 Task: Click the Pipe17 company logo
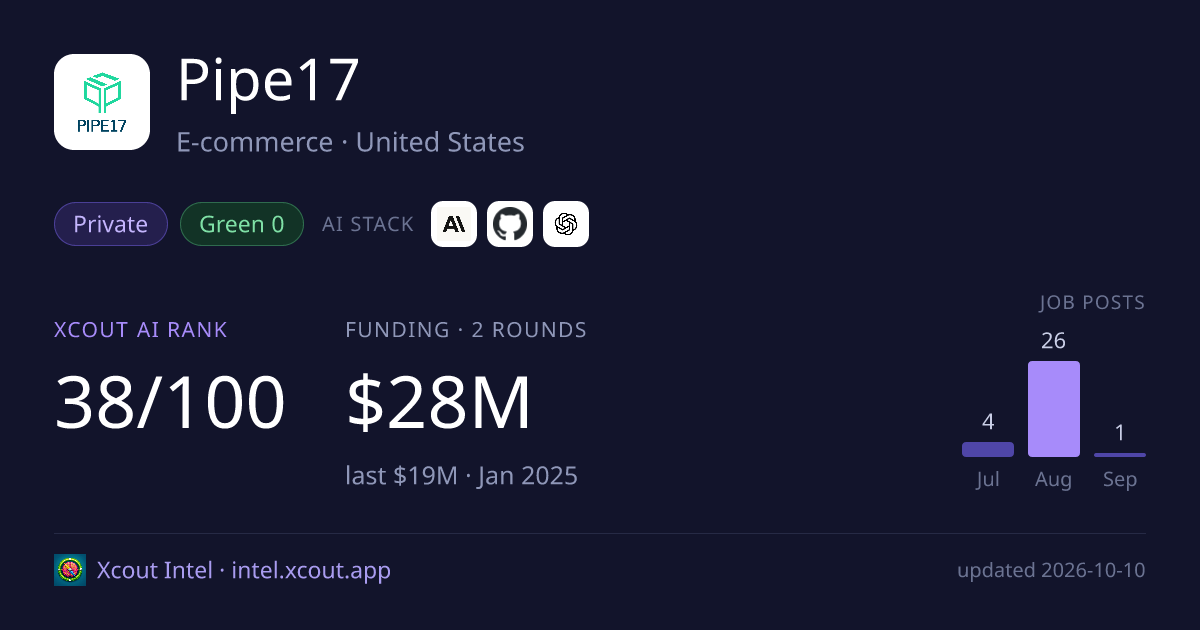pos(102,102)
